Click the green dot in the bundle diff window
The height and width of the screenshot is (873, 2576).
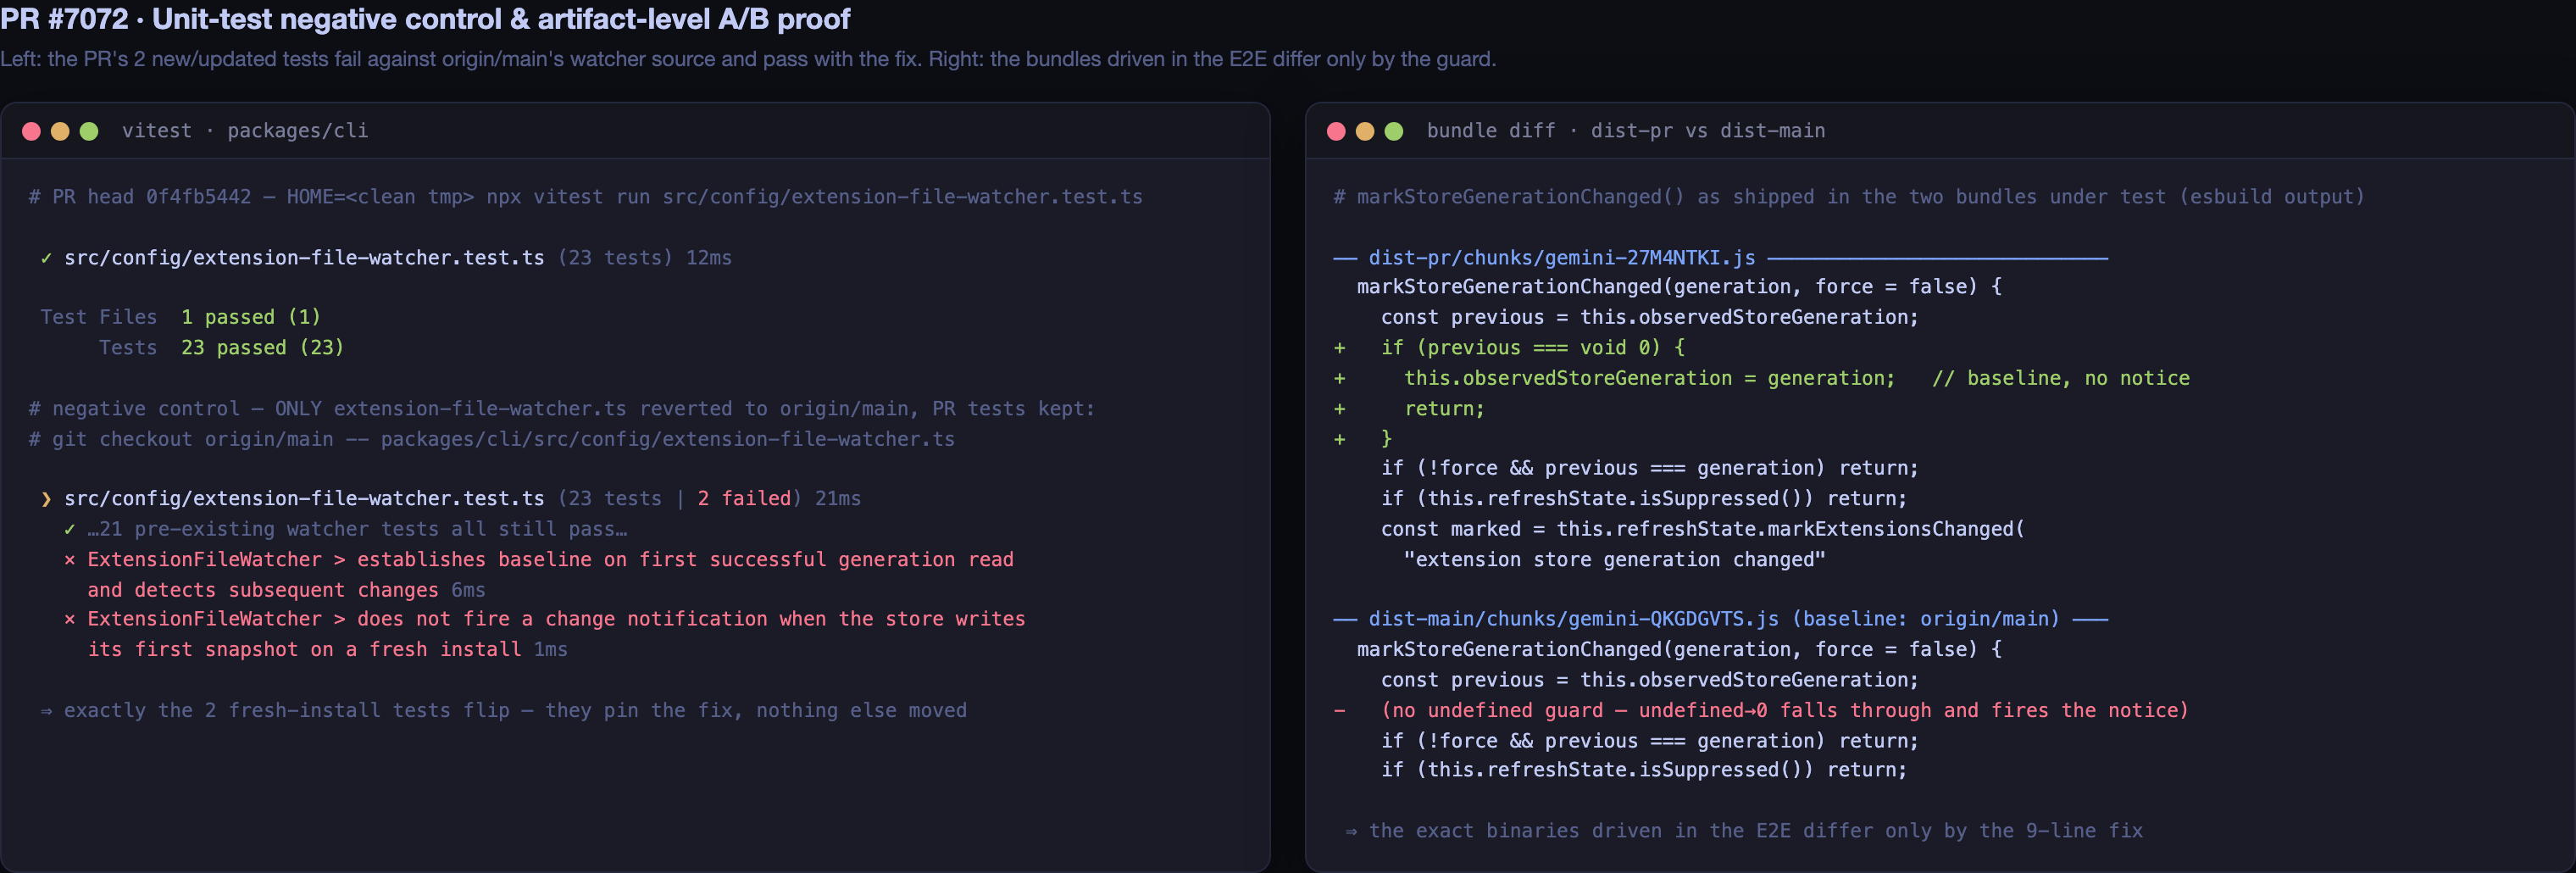click(x=1394, y=131)
